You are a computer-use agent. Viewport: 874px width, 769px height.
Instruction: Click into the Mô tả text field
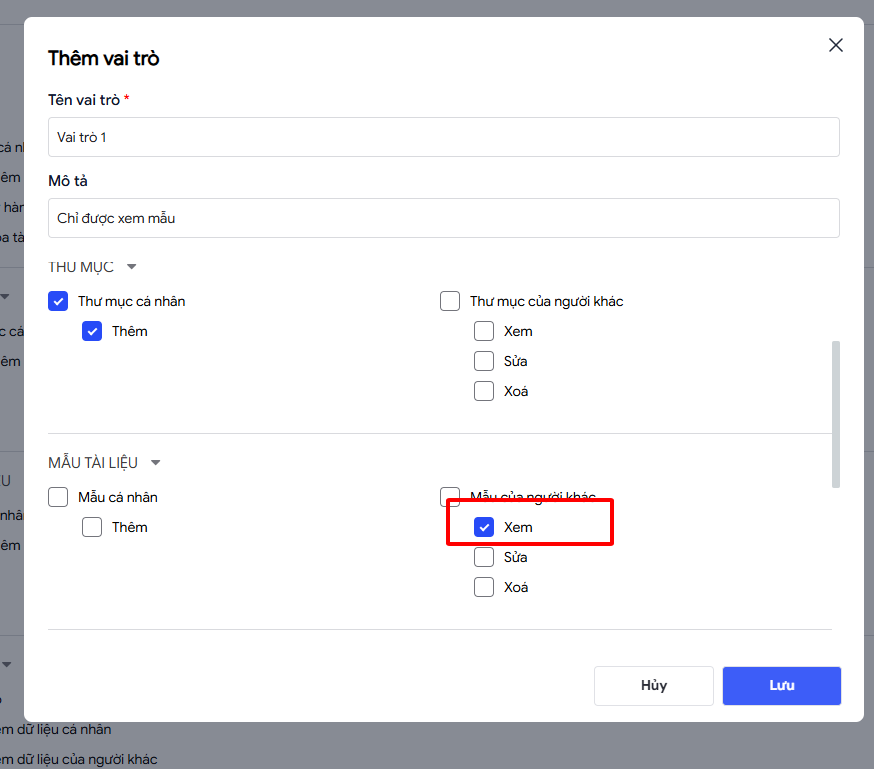coord(443,218)
